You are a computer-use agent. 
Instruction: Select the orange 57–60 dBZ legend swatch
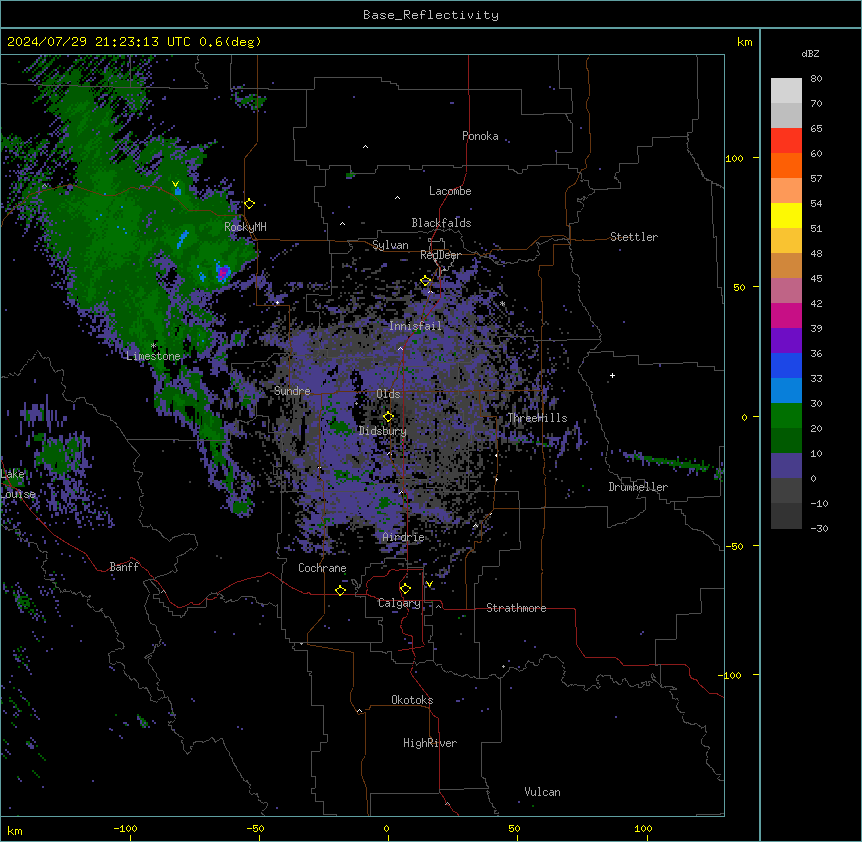click(786, 165)
